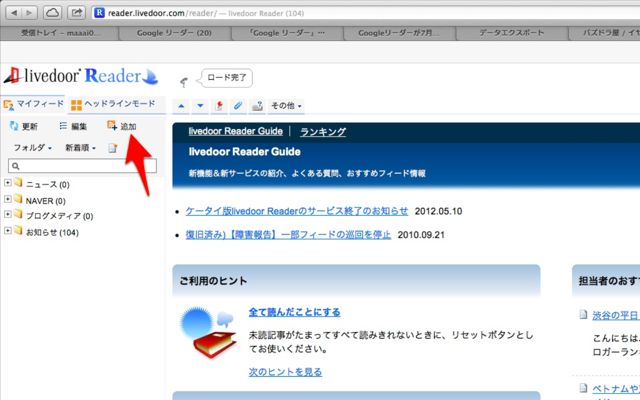Screen dimensions: 640x400
Task: Switch to the 「Google リーダー」 browser tab
Action: [x=287, y=33]
